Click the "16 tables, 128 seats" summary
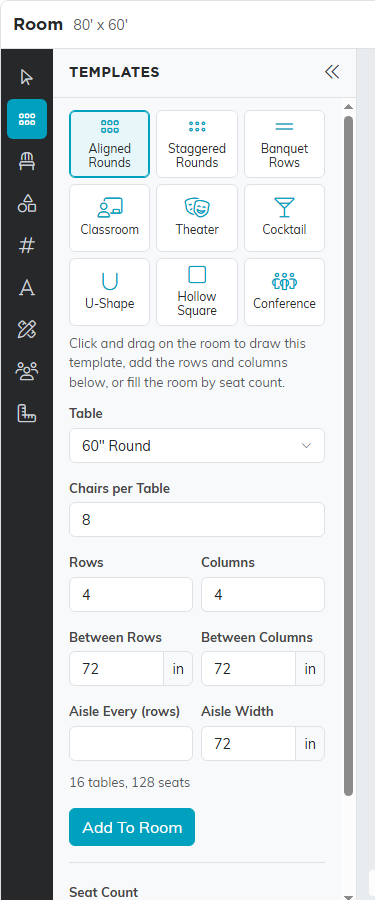 point(130,782)
